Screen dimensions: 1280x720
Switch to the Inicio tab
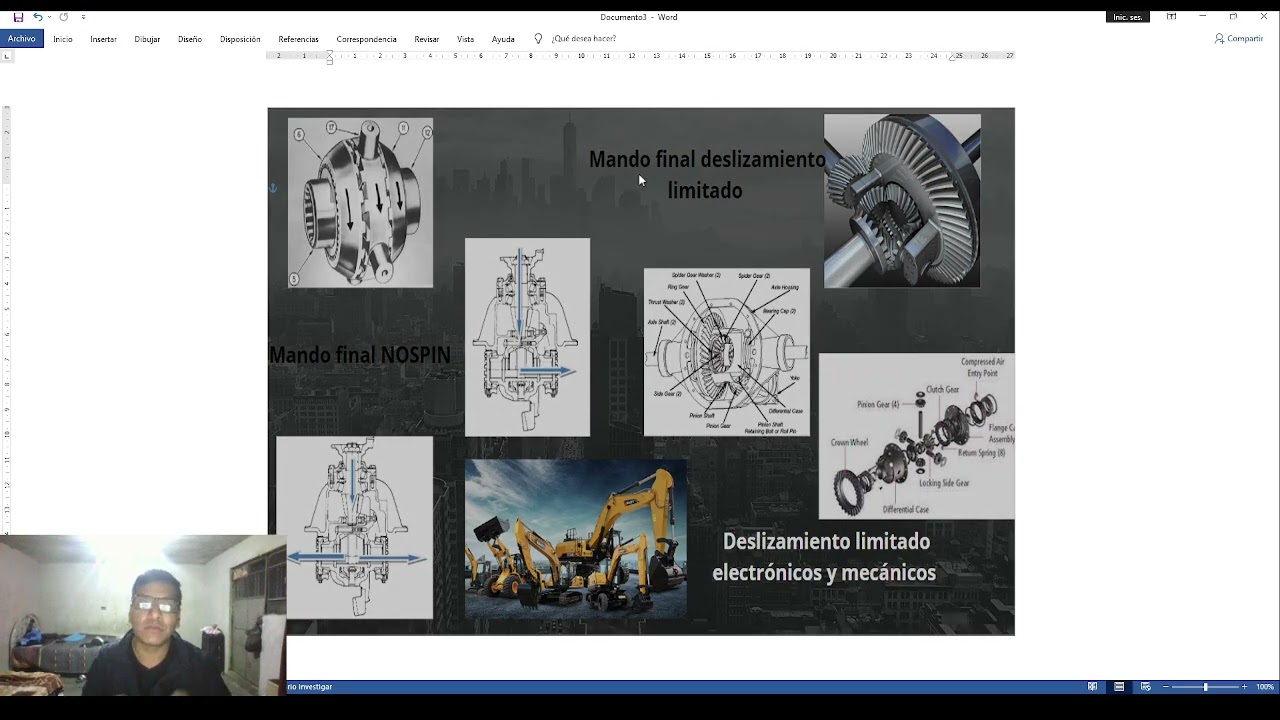(63, 39)
